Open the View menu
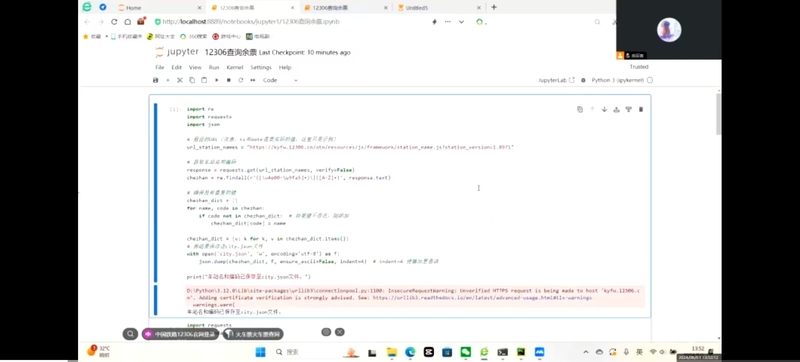The image size is (800, 362). [x=195, y=67]
